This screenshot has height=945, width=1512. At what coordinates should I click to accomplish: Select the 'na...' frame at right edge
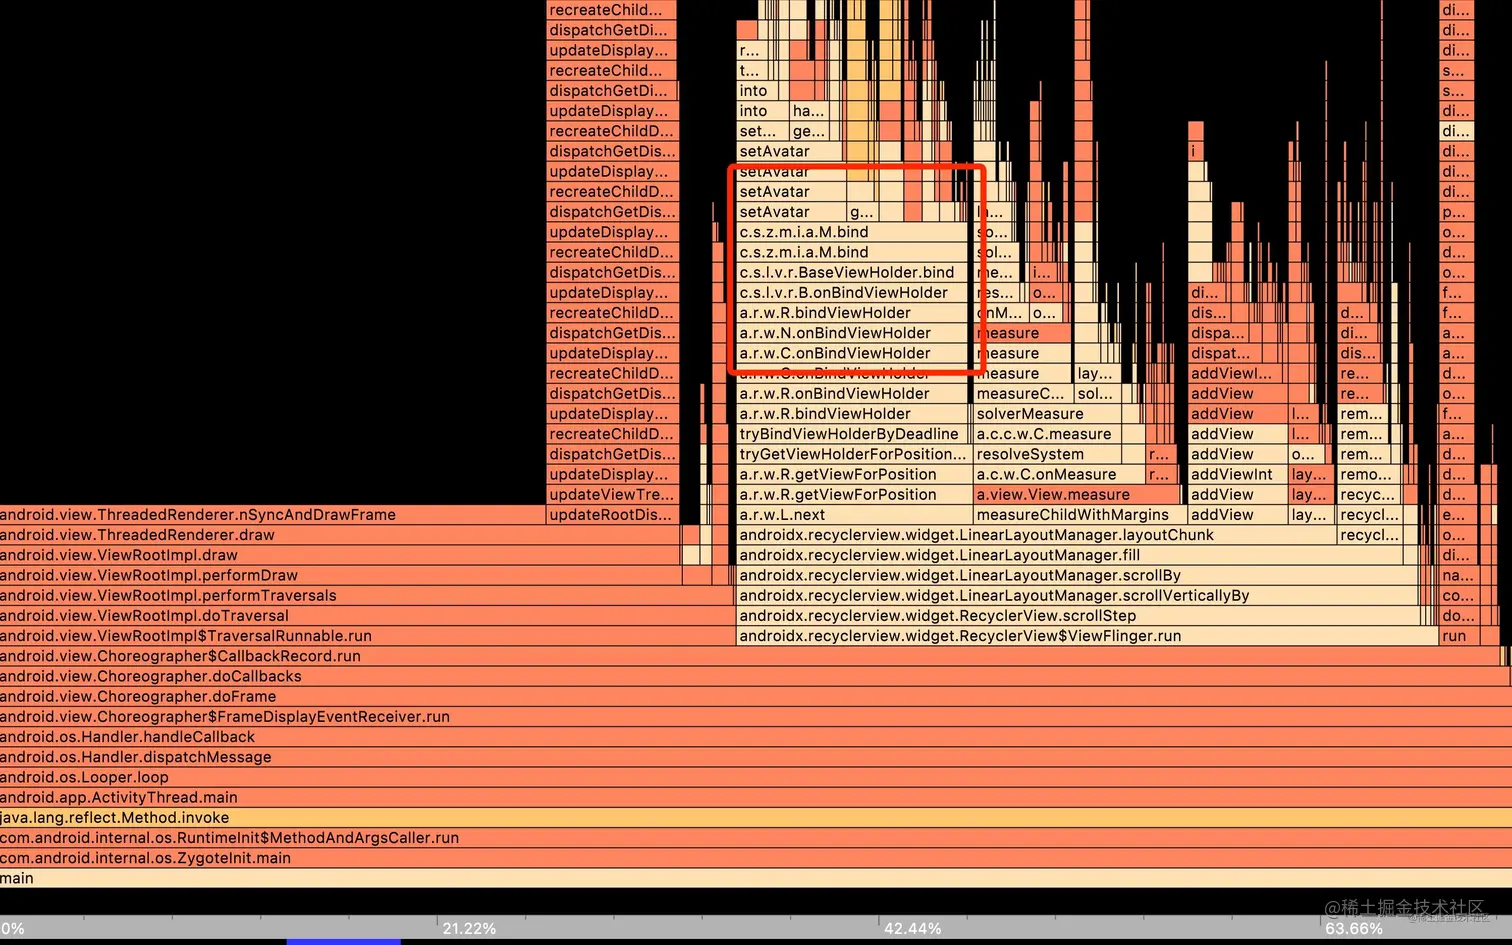pyautogui.click(x=1457, y=575)
